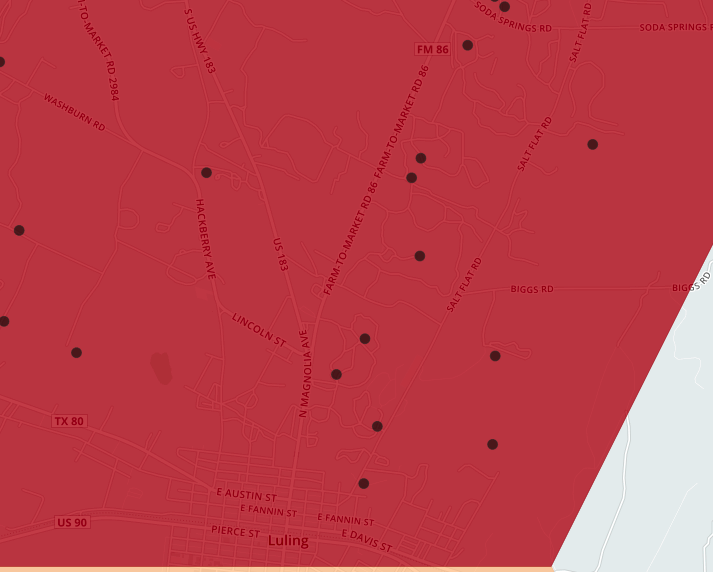Select the marker directly above the E Fannin St labels
Screen dimensions: 713x572
point(363,484)
